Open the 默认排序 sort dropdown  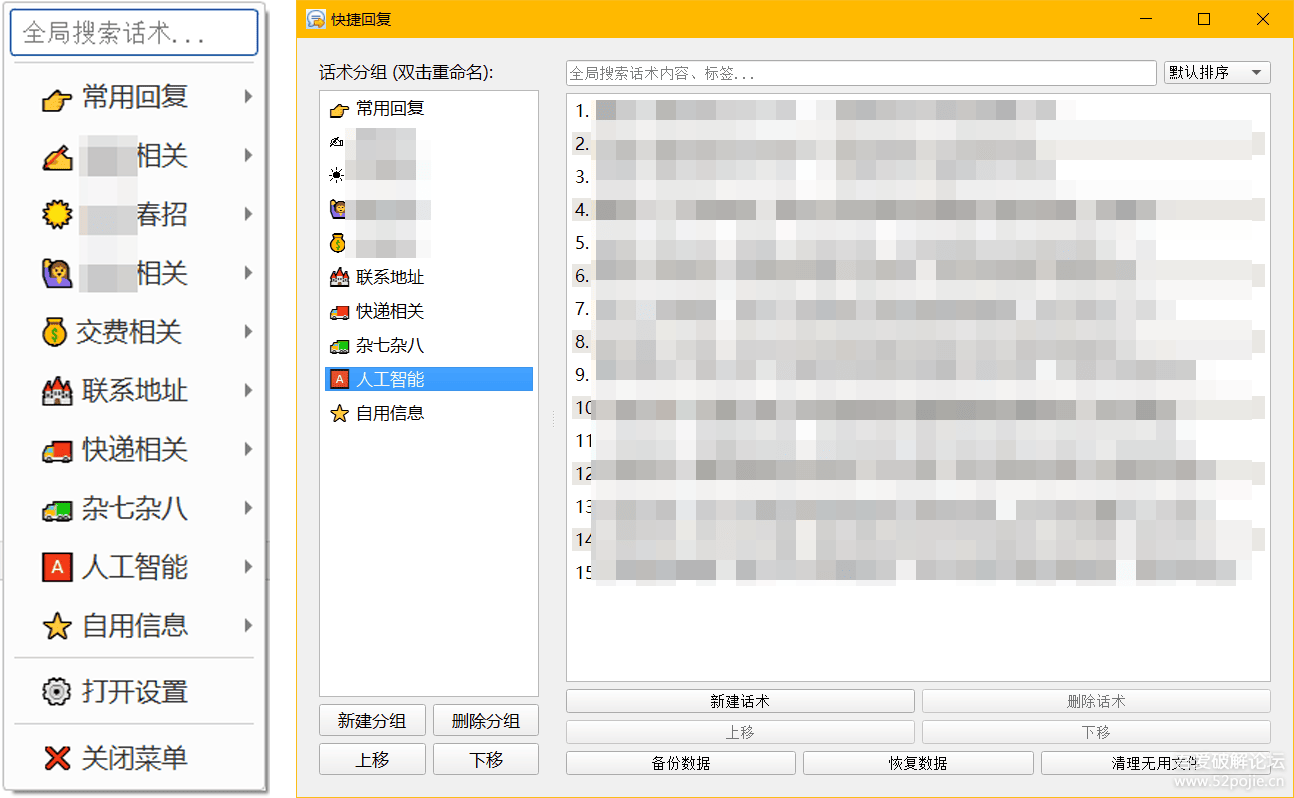pyautogui.click(x=1216, y=72)
